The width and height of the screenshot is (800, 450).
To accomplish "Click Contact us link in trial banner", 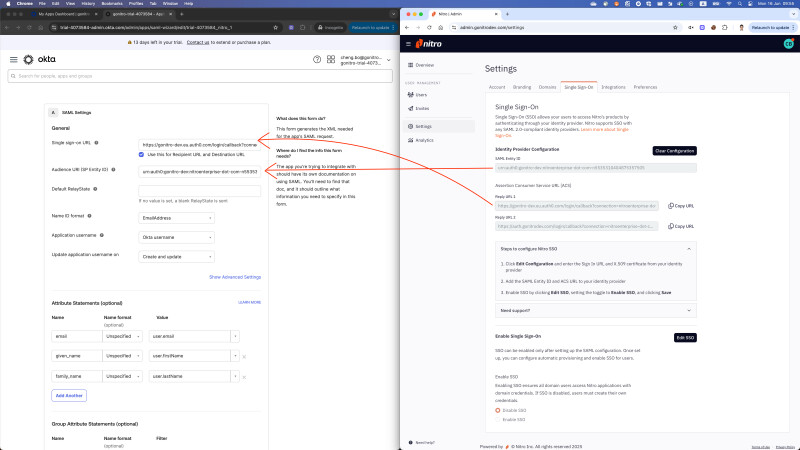I will (x=198, y=42).
